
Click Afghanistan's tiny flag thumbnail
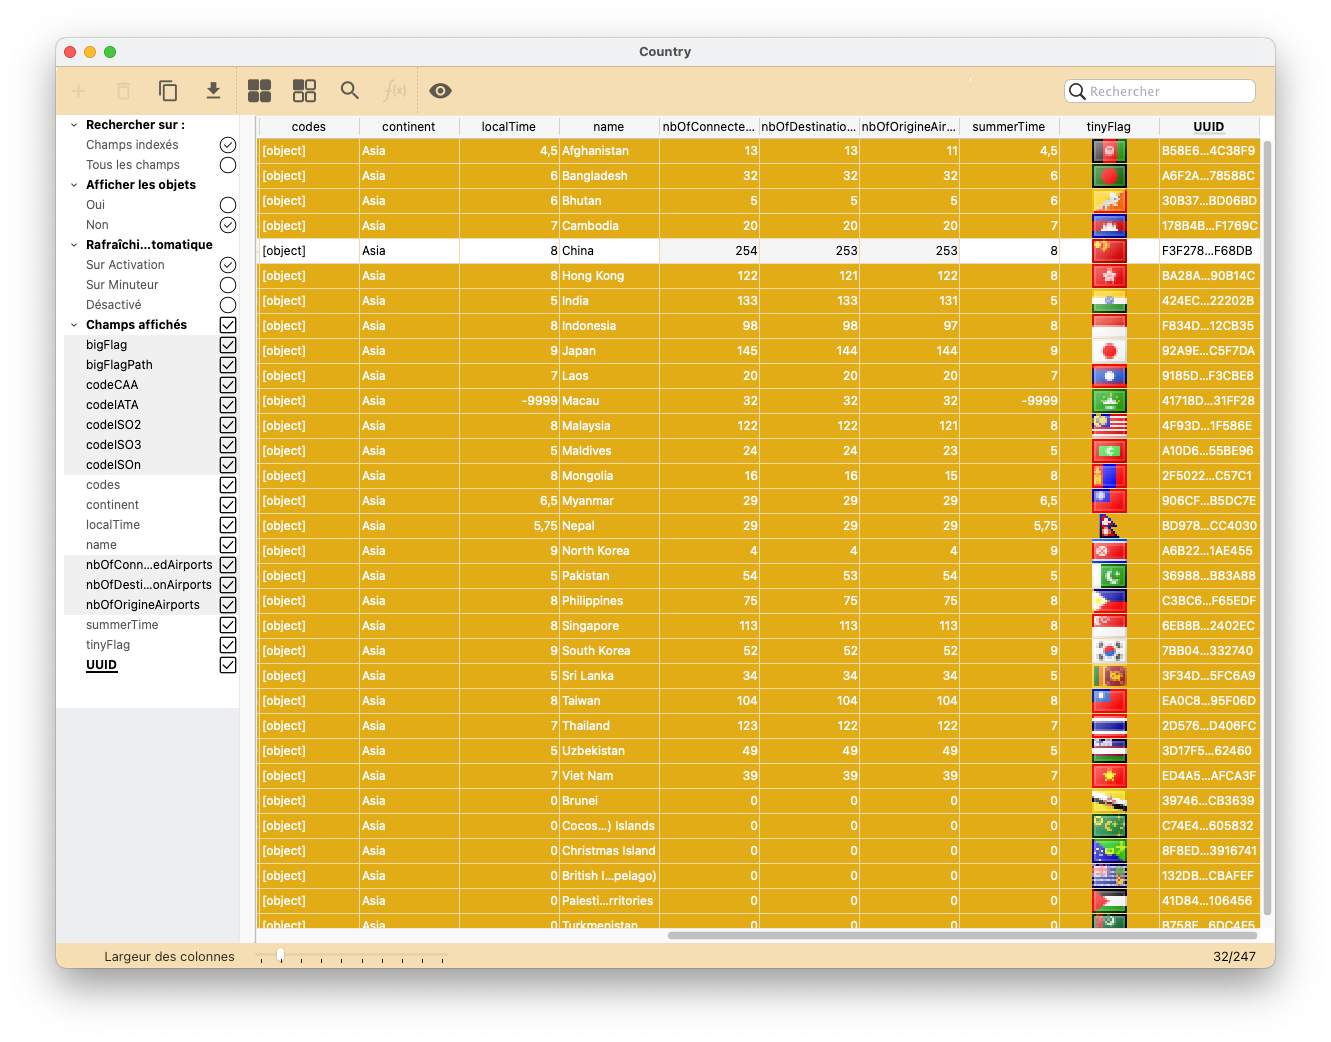(1109, 151)
